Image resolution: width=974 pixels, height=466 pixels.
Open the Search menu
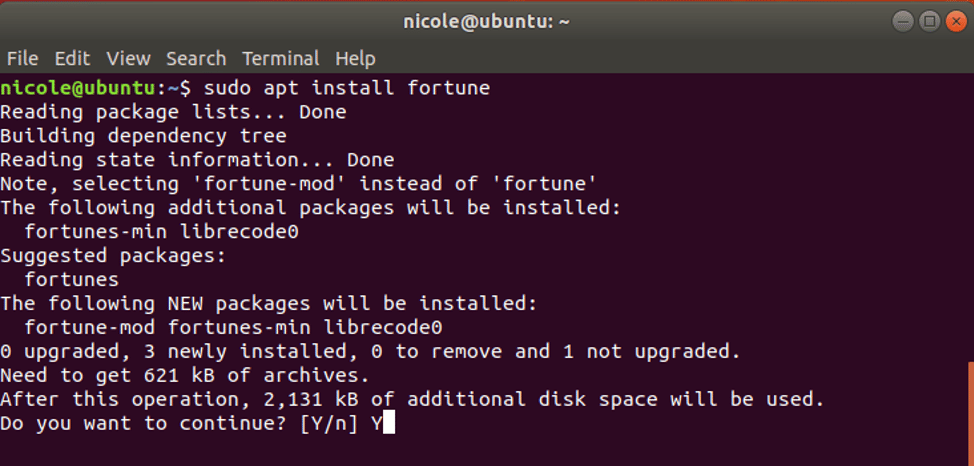(196, 59)
